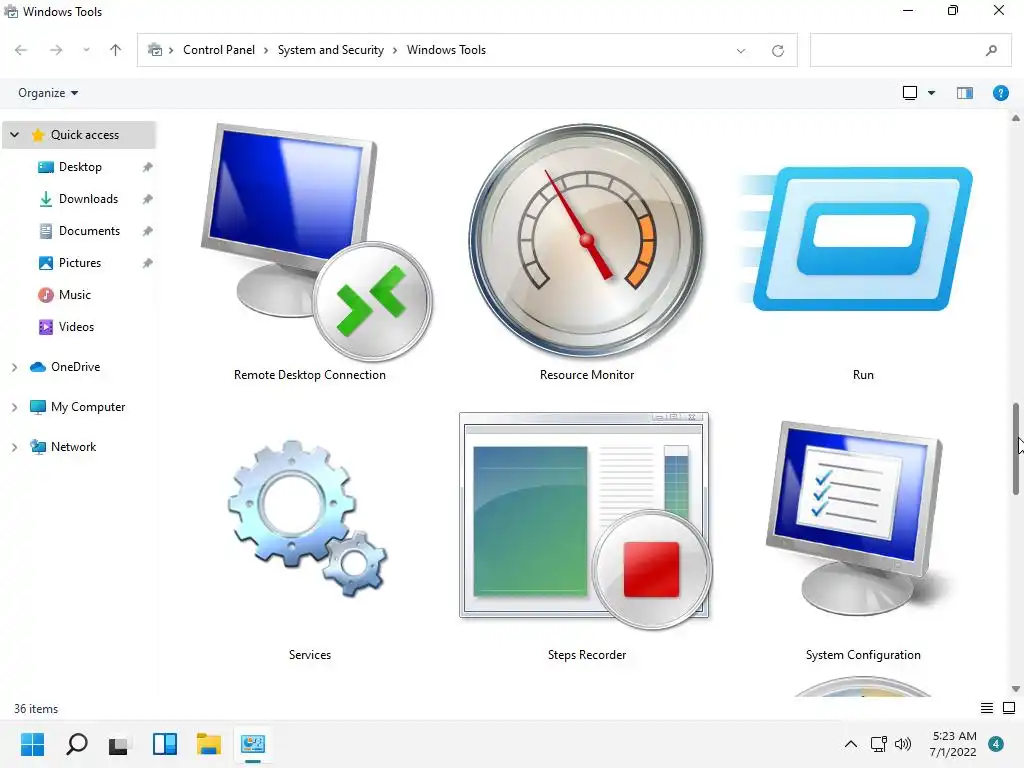Toggle the preview pane icon
Screen dimensions: 1024x768
pos(965,93)
